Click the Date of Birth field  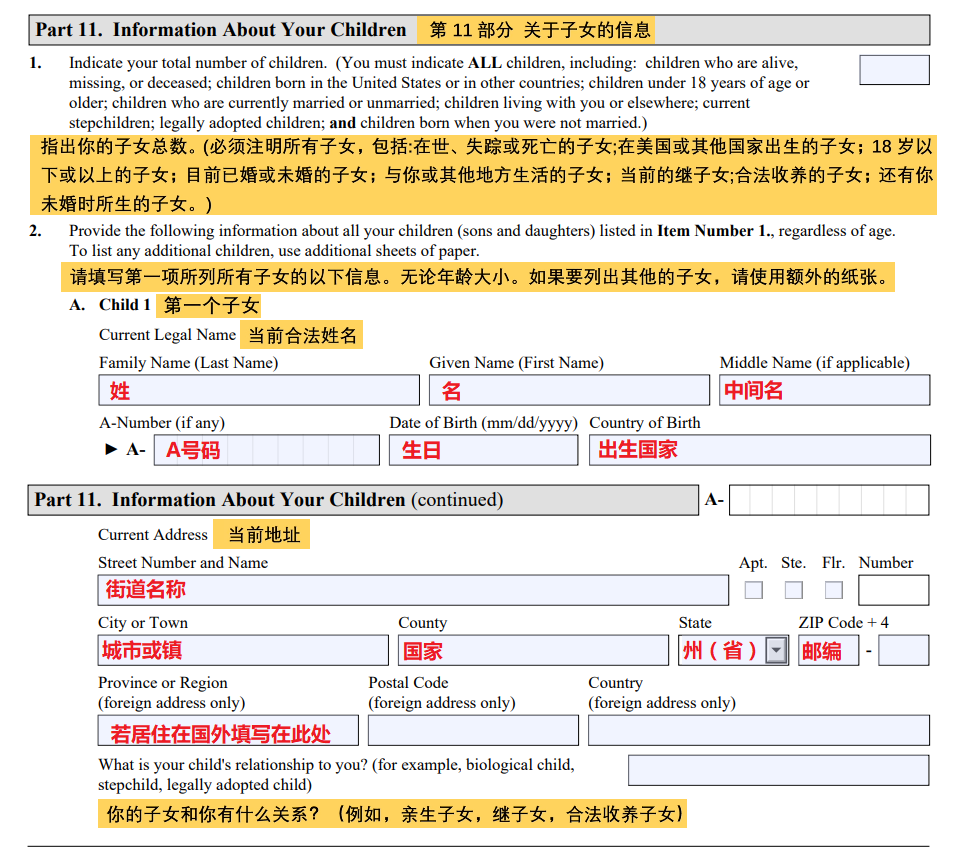pyautogui.click(x=484, y=450)
